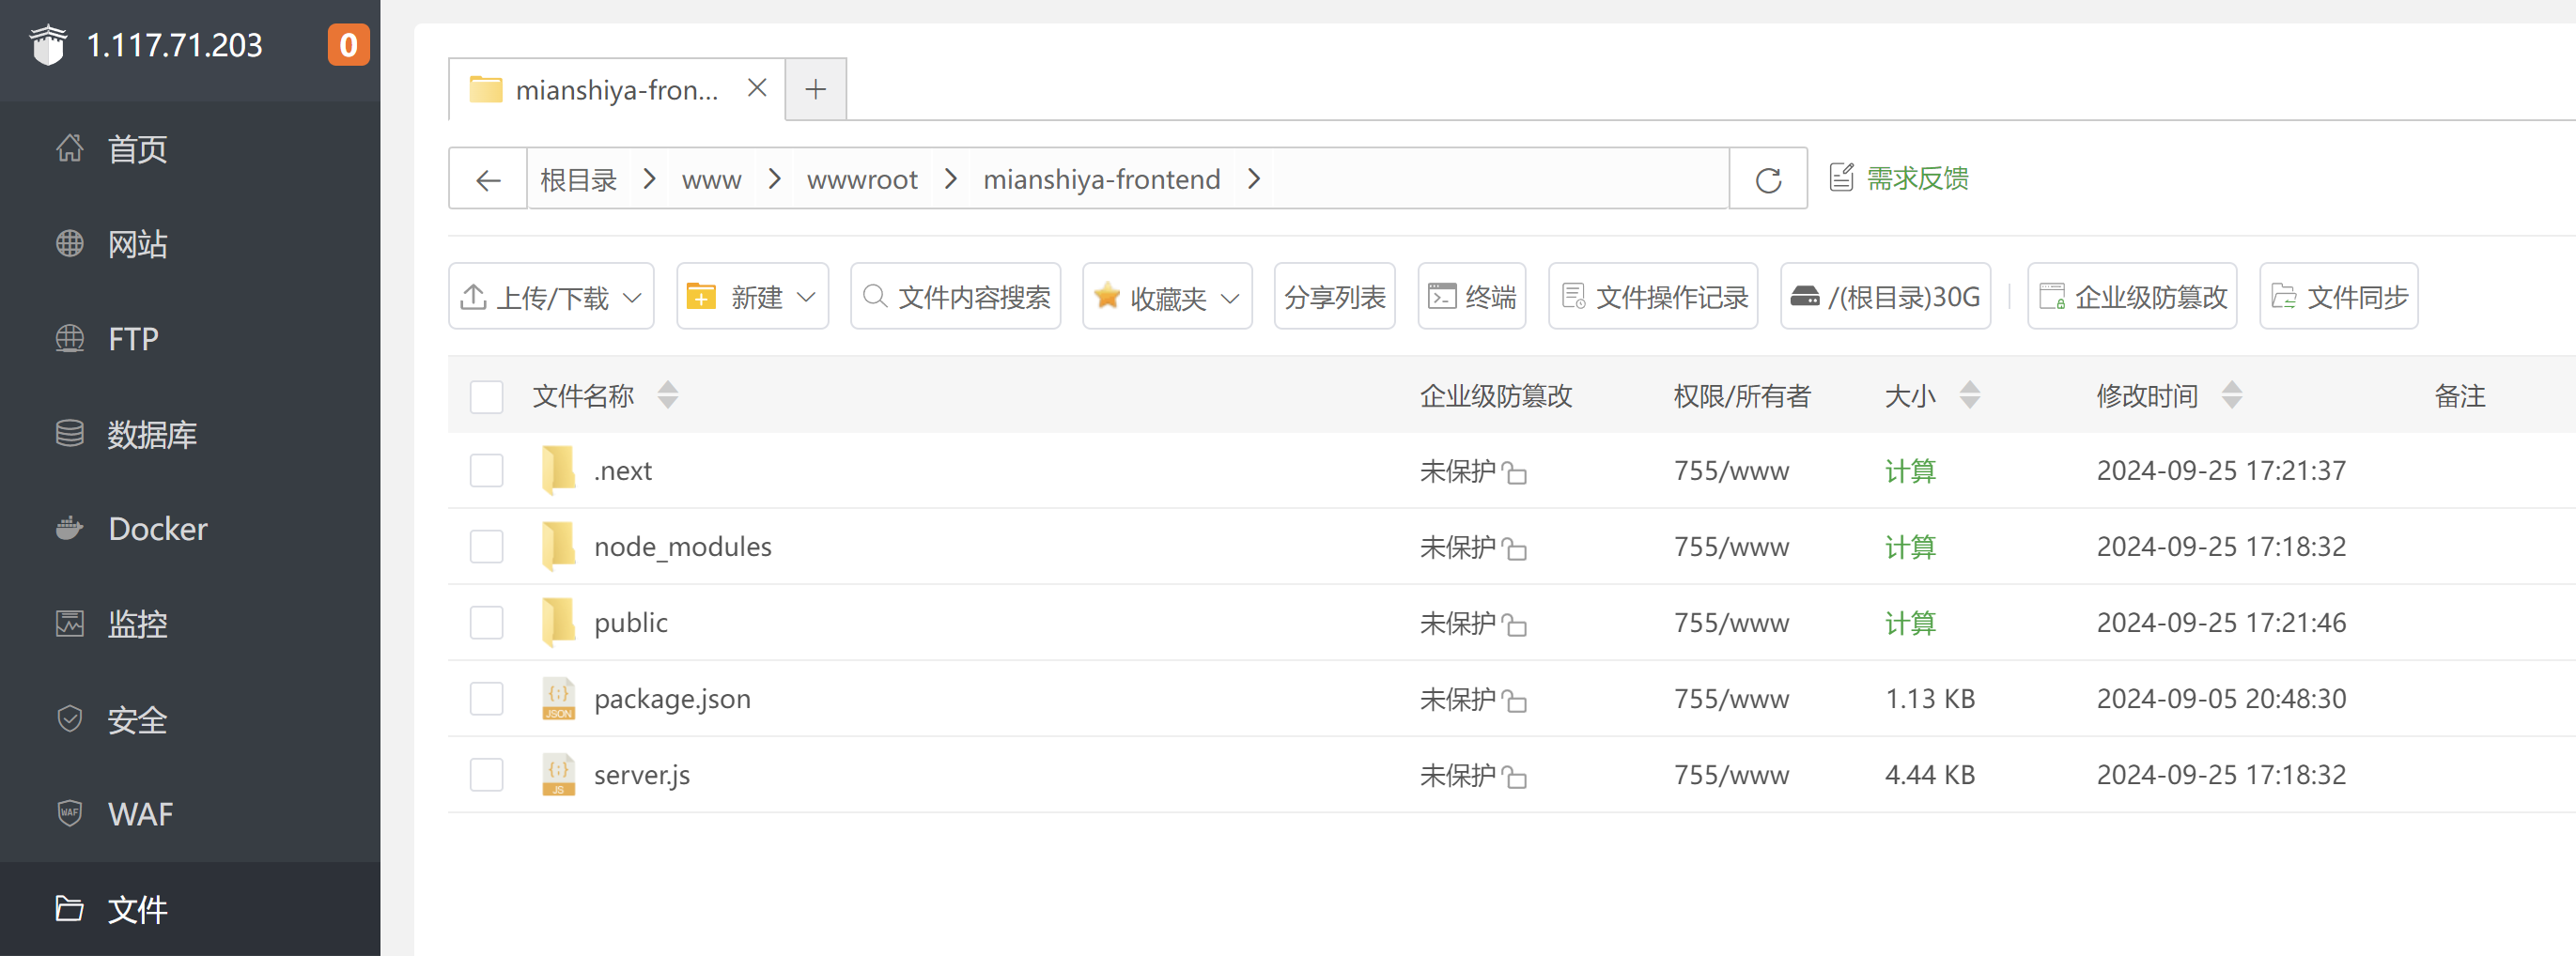Go back using the left arrow icon
This screenshot has height=956, width=2576.
(x=488, y=180)
